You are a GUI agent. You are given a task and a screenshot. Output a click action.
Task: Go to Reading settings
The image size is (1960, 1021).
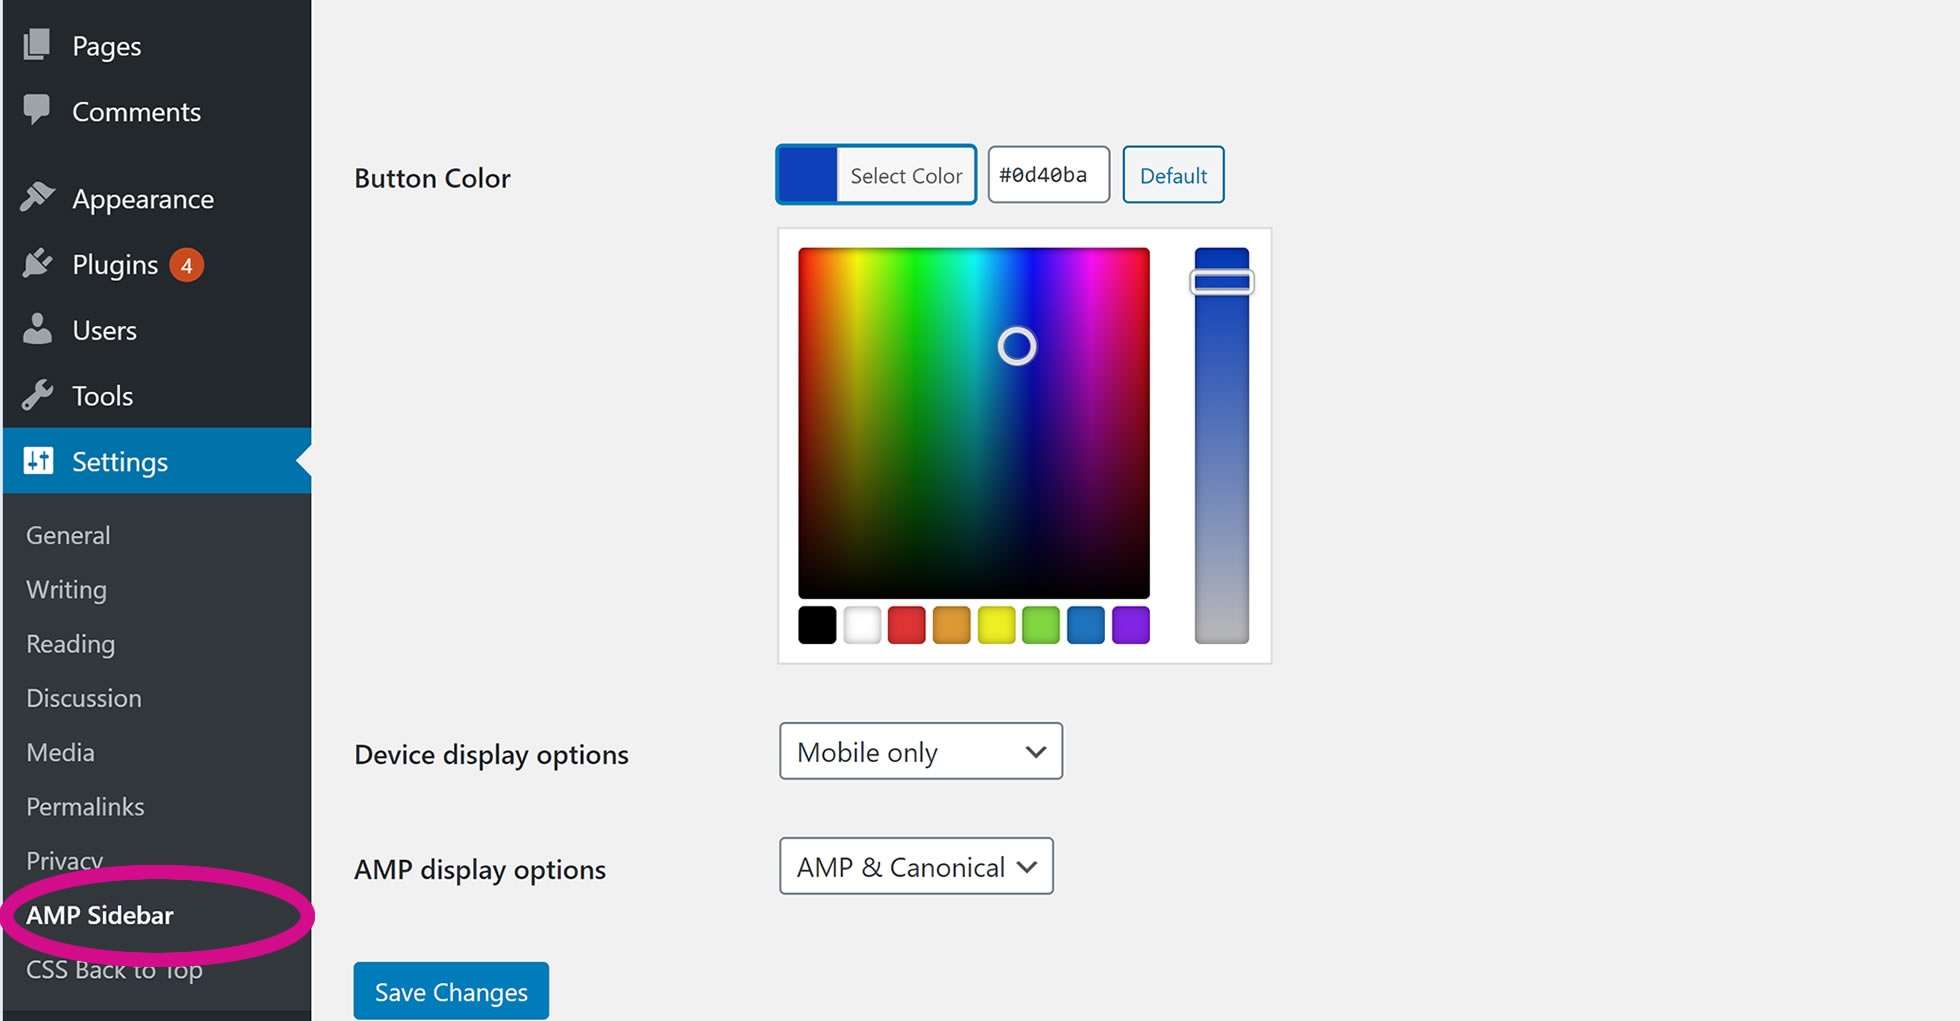coord(70,643)
